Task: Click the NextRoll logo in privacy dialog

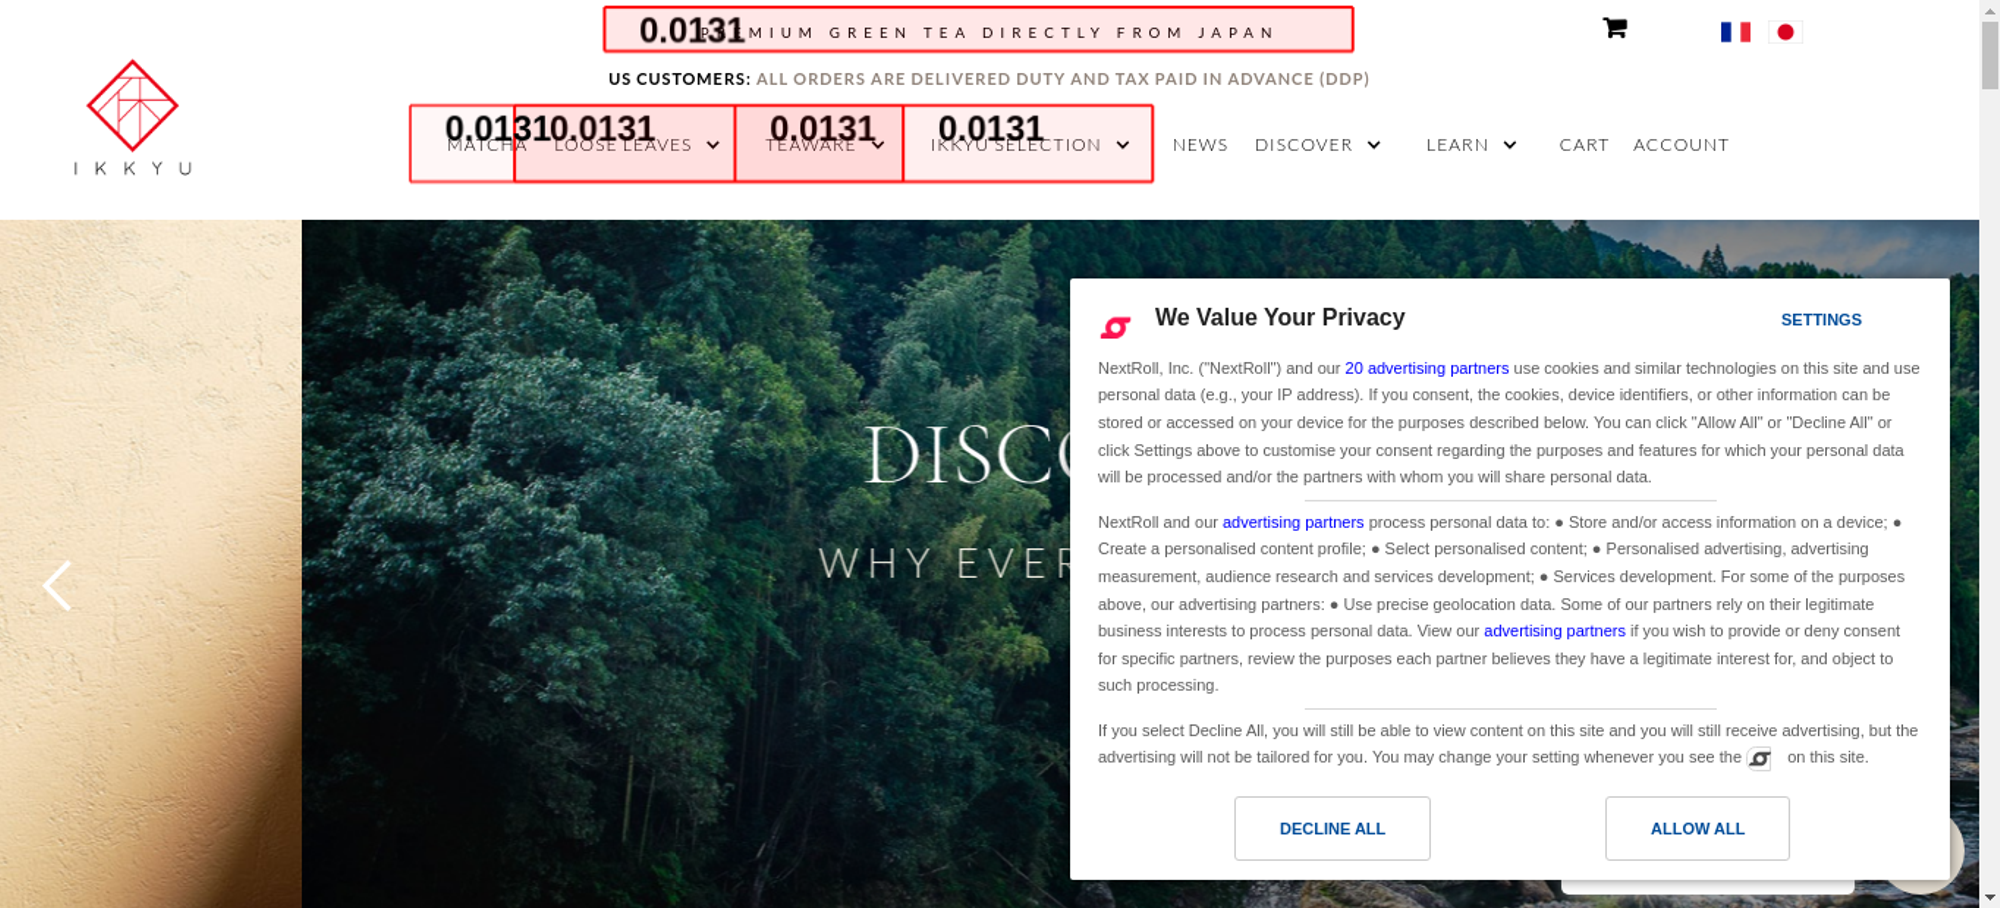Action: click(x=1115, y=326)
